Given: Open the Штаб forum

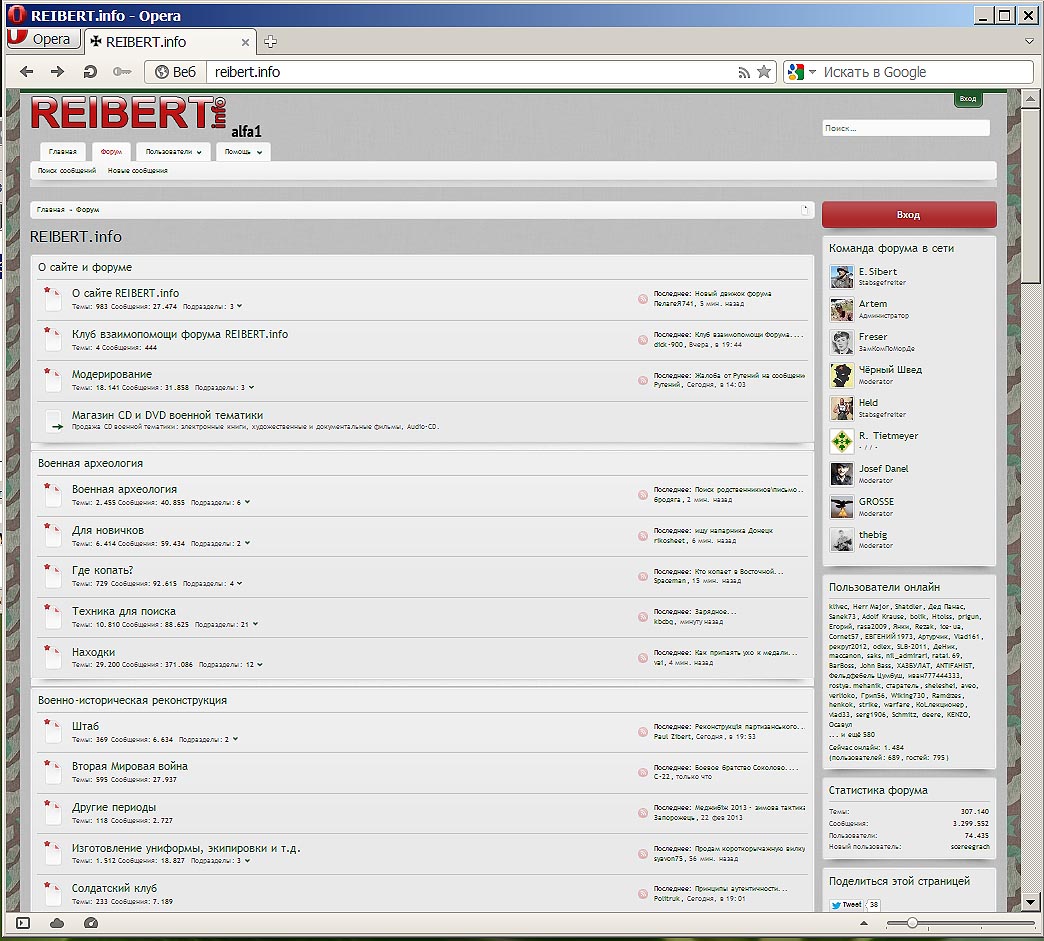Looking at the screenshot, I should click(x=85, y=726).
